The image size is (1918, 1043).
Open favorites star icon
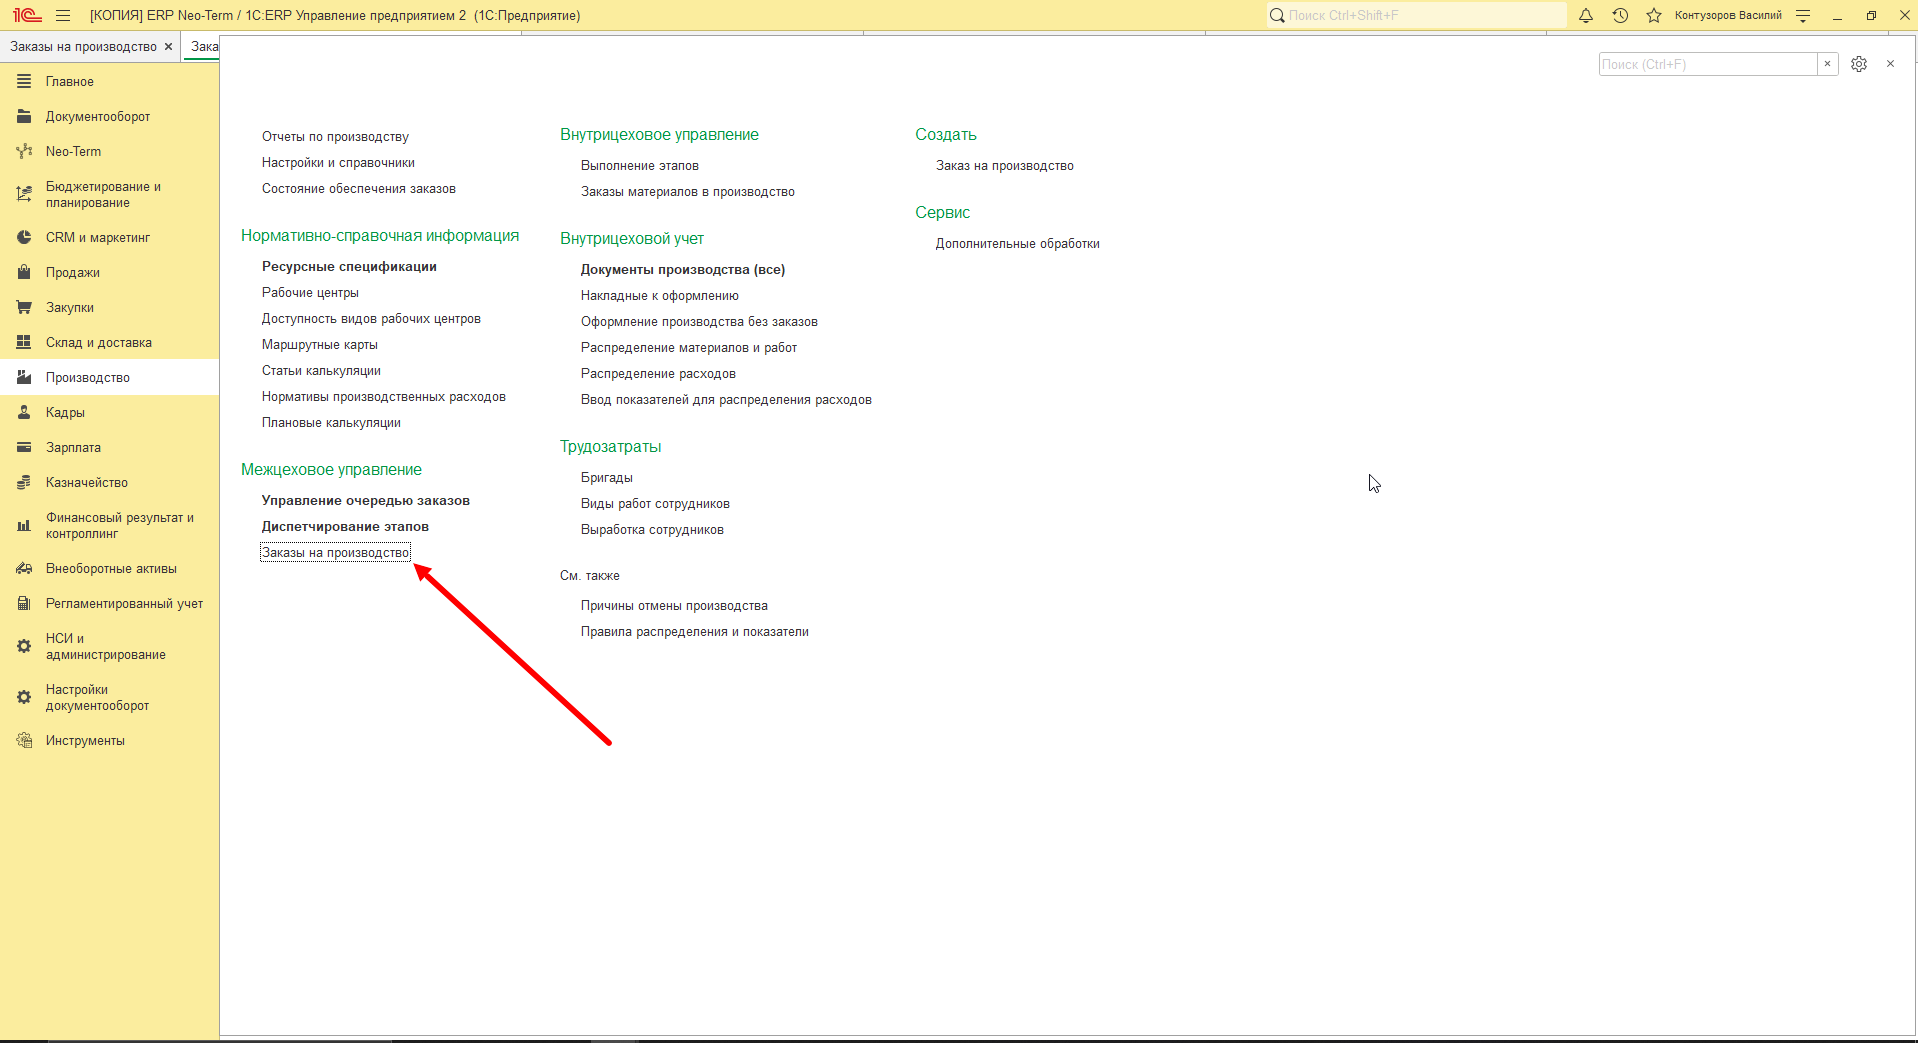(x=1654, y=15)
